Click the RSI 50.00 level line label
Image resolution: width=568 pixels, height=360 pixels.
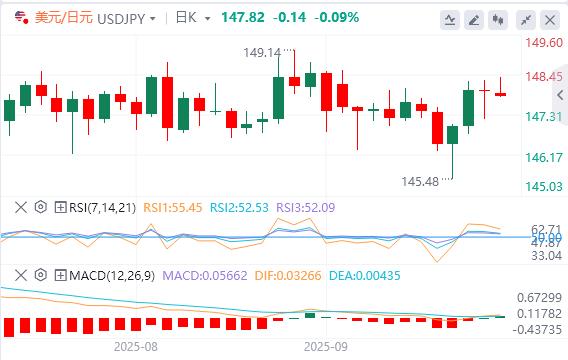point(547,238)
